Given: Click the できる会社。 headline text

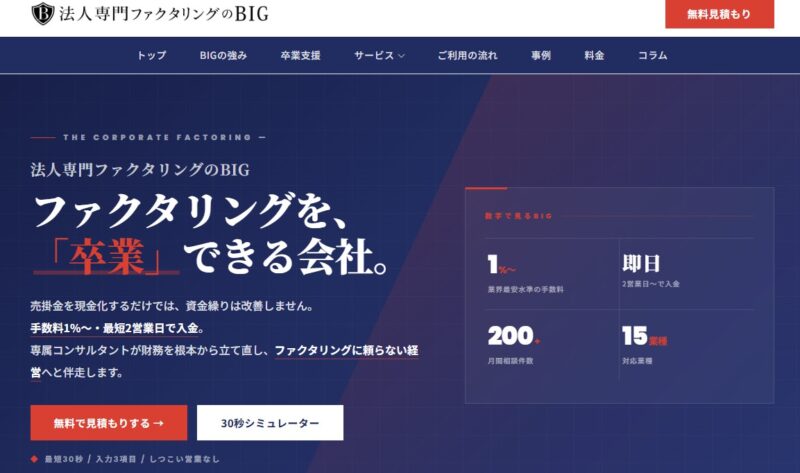Looking at the screenshot, I should 287,256.
